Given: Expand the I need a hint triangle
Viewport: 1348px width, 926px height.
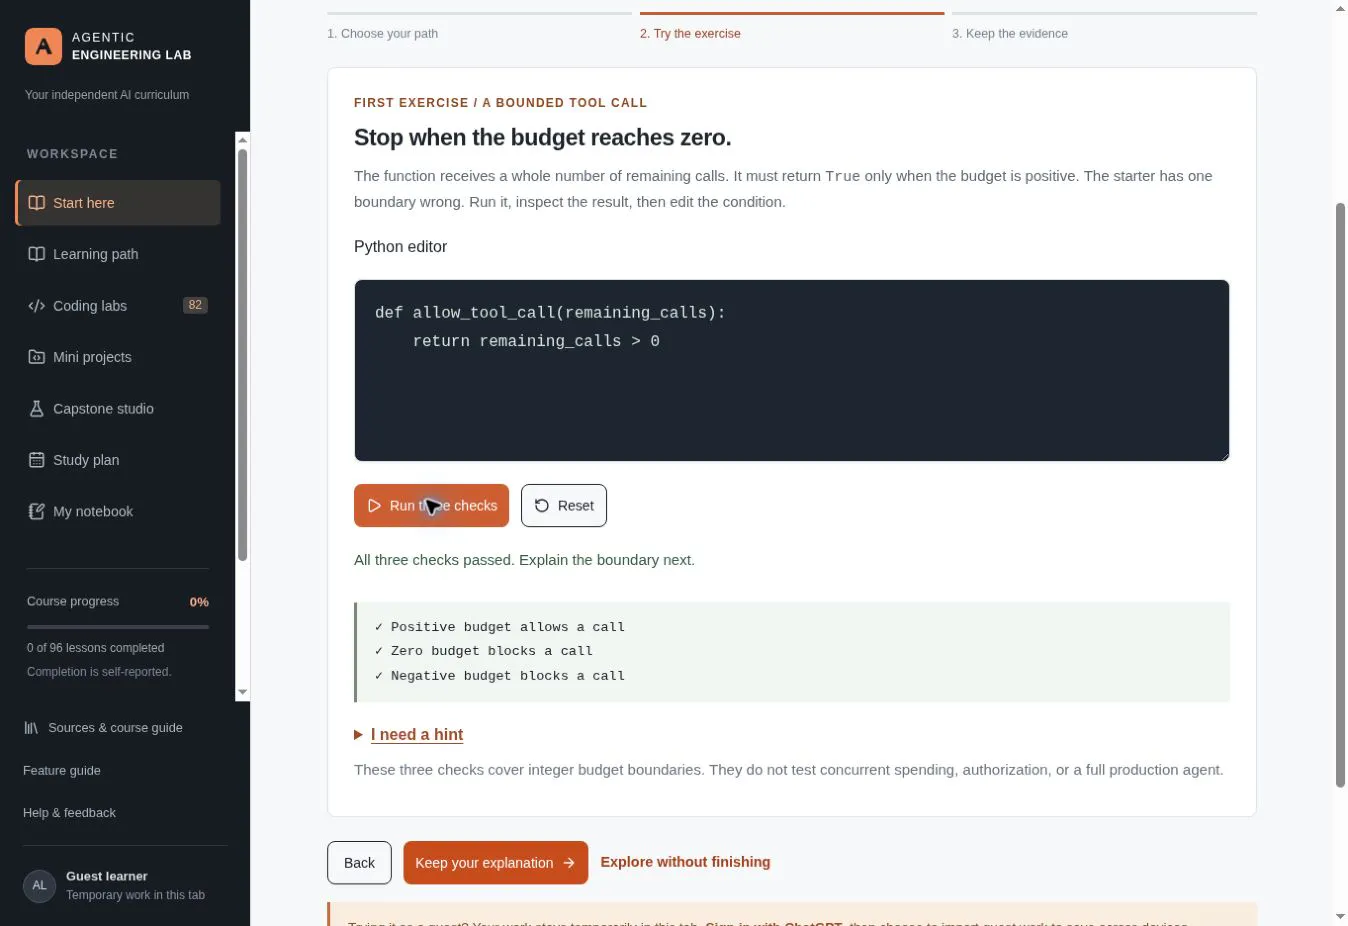Looking at the screenshot, I should [x=358, y=735].
